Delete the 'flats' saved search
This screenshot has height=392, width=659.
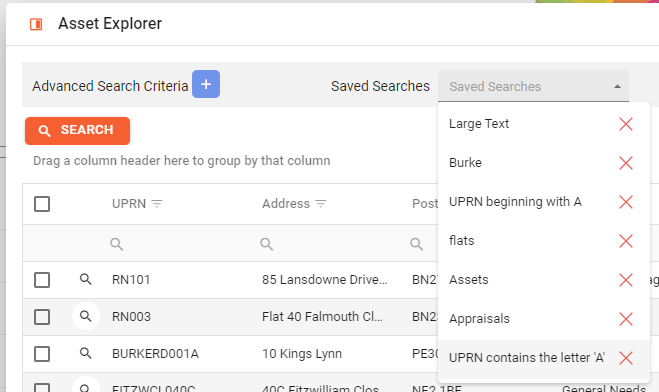click(x=626, y=241)
